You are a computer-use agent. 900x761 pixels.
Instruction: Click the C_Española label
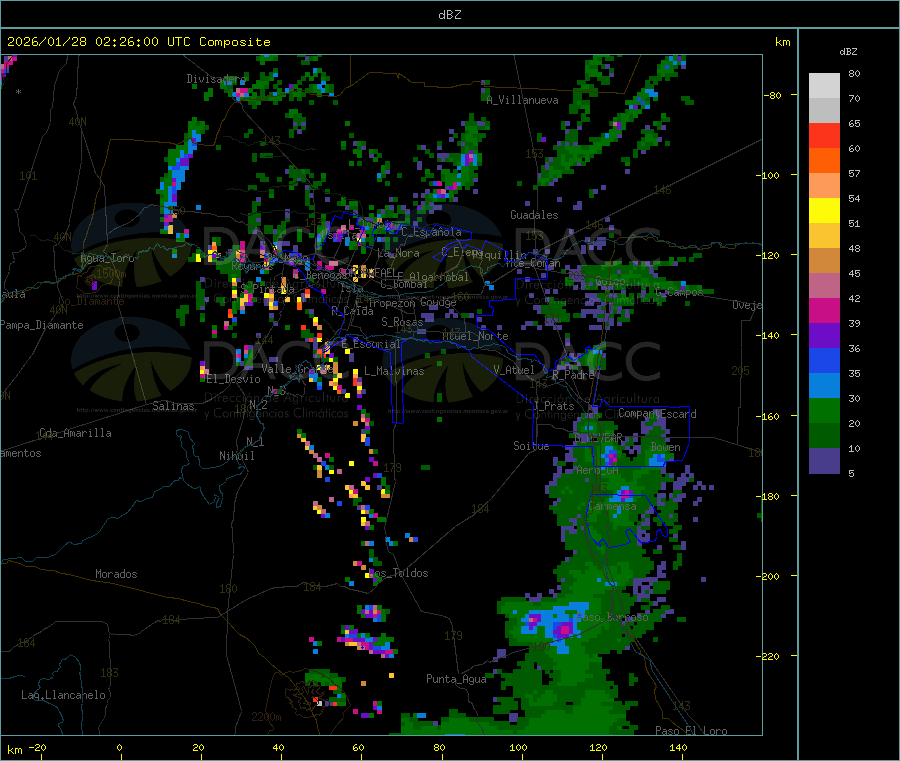(431, 232)
